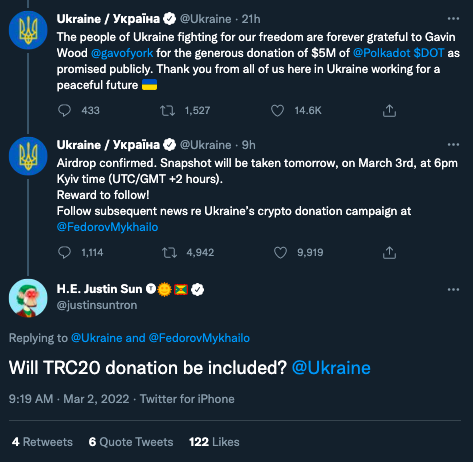Reply to the Airdrop confirmed tweet

[64, 252]
